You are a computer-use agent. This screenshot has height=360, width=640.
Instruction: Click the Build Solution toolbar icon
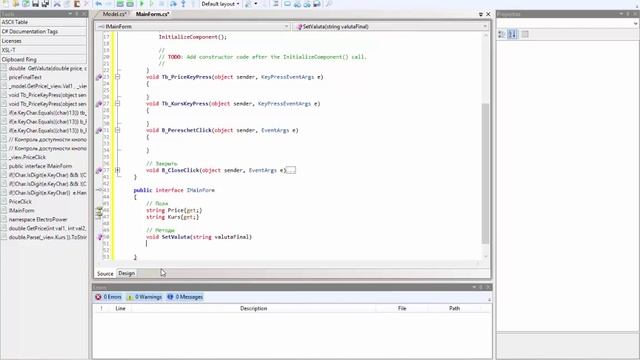[120, 4]
